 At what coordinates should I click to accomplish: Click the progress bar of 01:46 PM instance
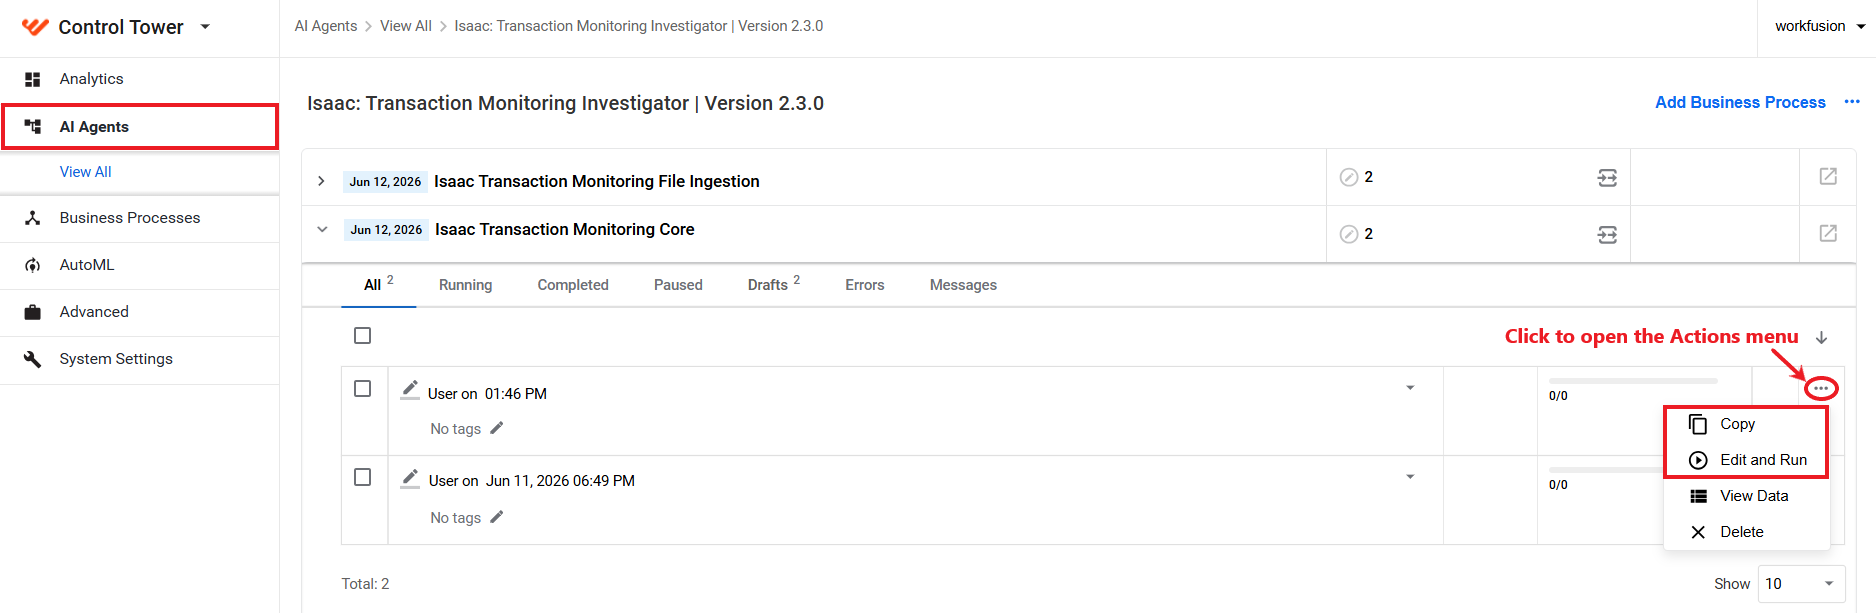1633,381
